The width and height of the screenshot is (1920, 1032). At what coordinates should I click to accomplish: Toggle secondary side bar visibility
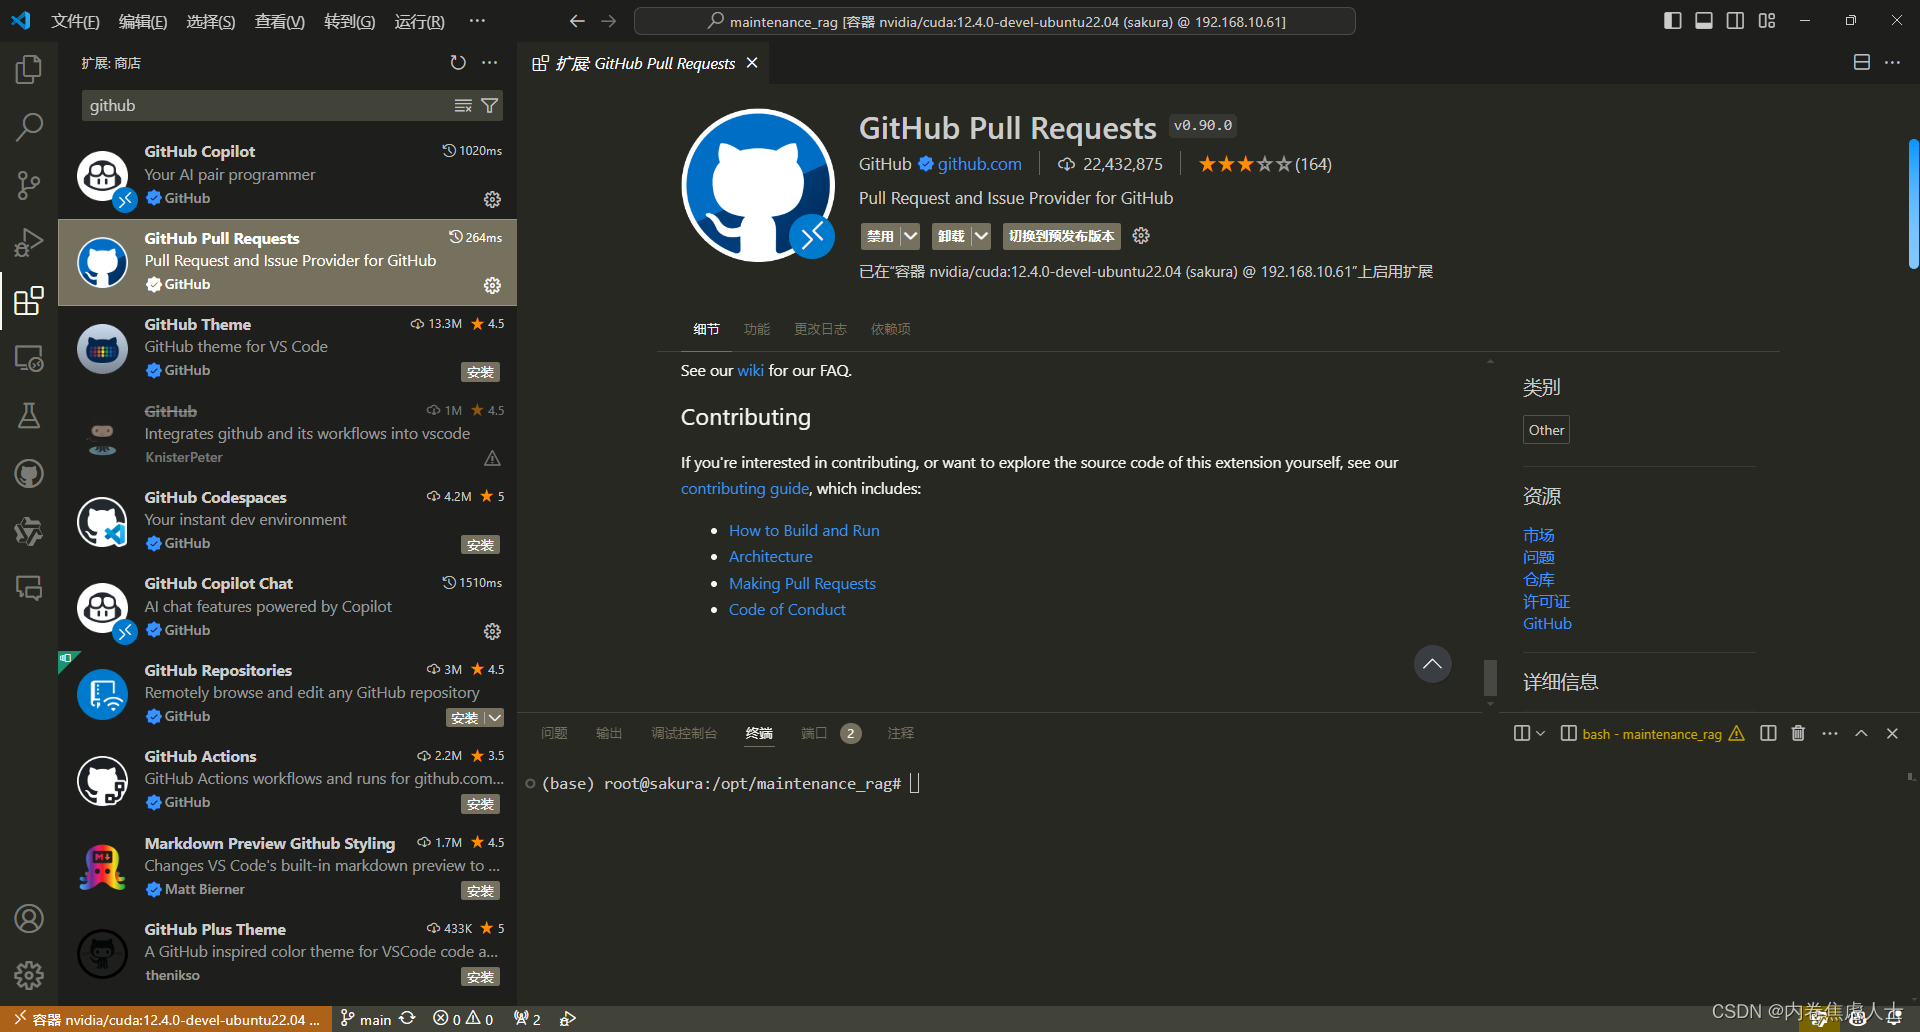pos(1735,21)
